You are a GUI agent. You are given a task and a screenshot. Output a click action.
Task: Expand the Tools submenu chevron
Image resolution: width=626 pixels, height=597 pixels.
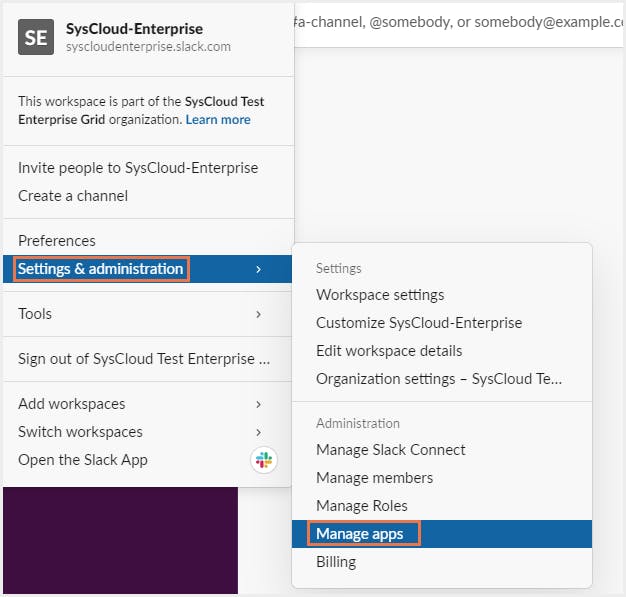[x=259, y=314]
